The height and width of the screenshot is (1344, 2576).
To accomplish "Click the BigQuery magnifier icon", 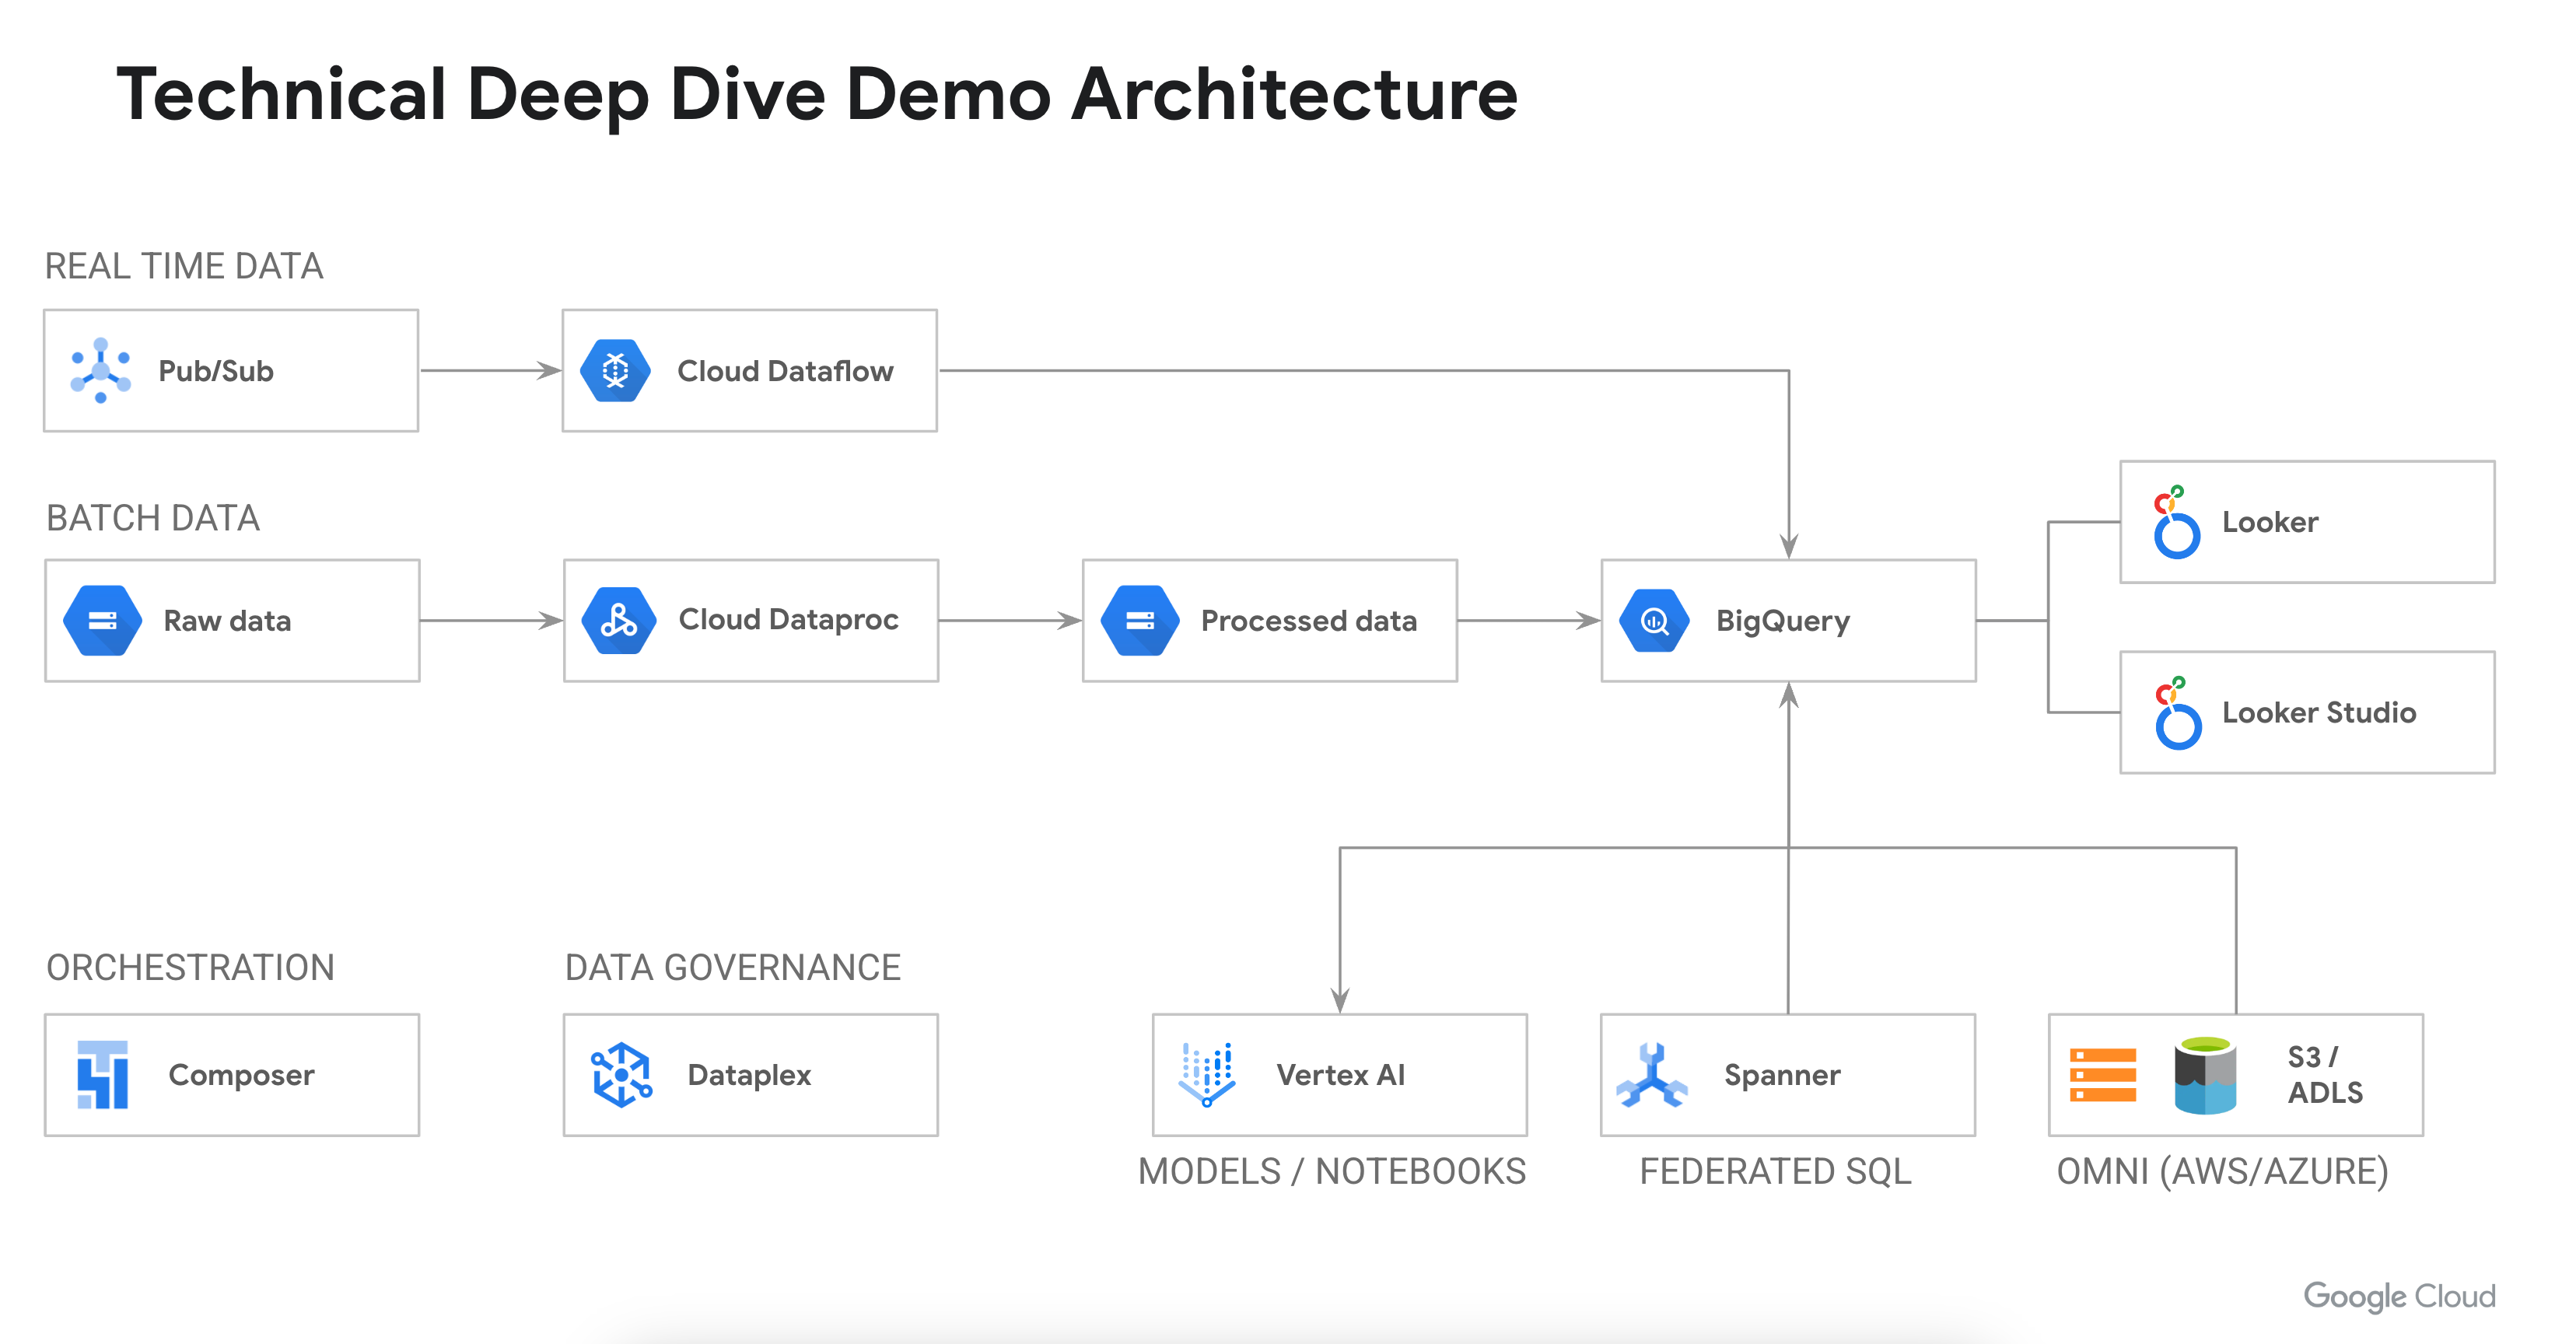I will (x=1655, y=621).
